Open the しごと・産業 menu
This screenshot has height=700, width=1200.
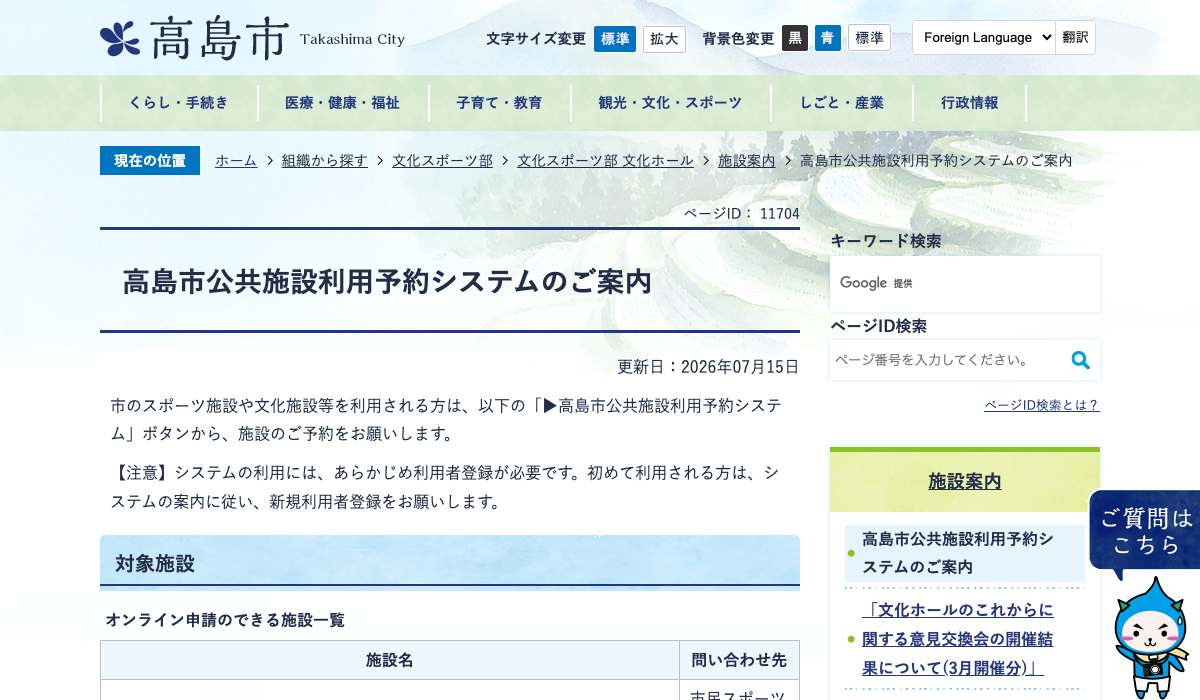pyautogui.click(x=842, y=103)
